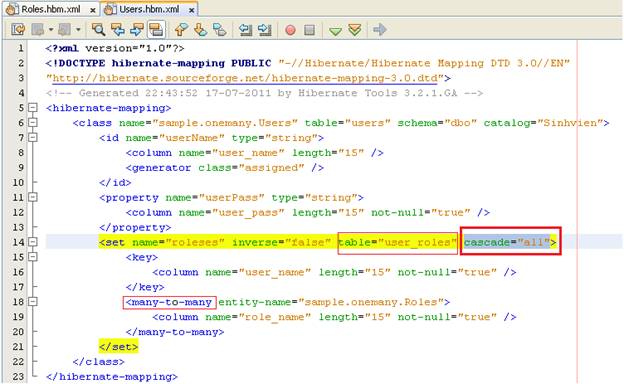Click the </key> closing tag
This screenshot has width=624, height=384.
pos(145,287)
